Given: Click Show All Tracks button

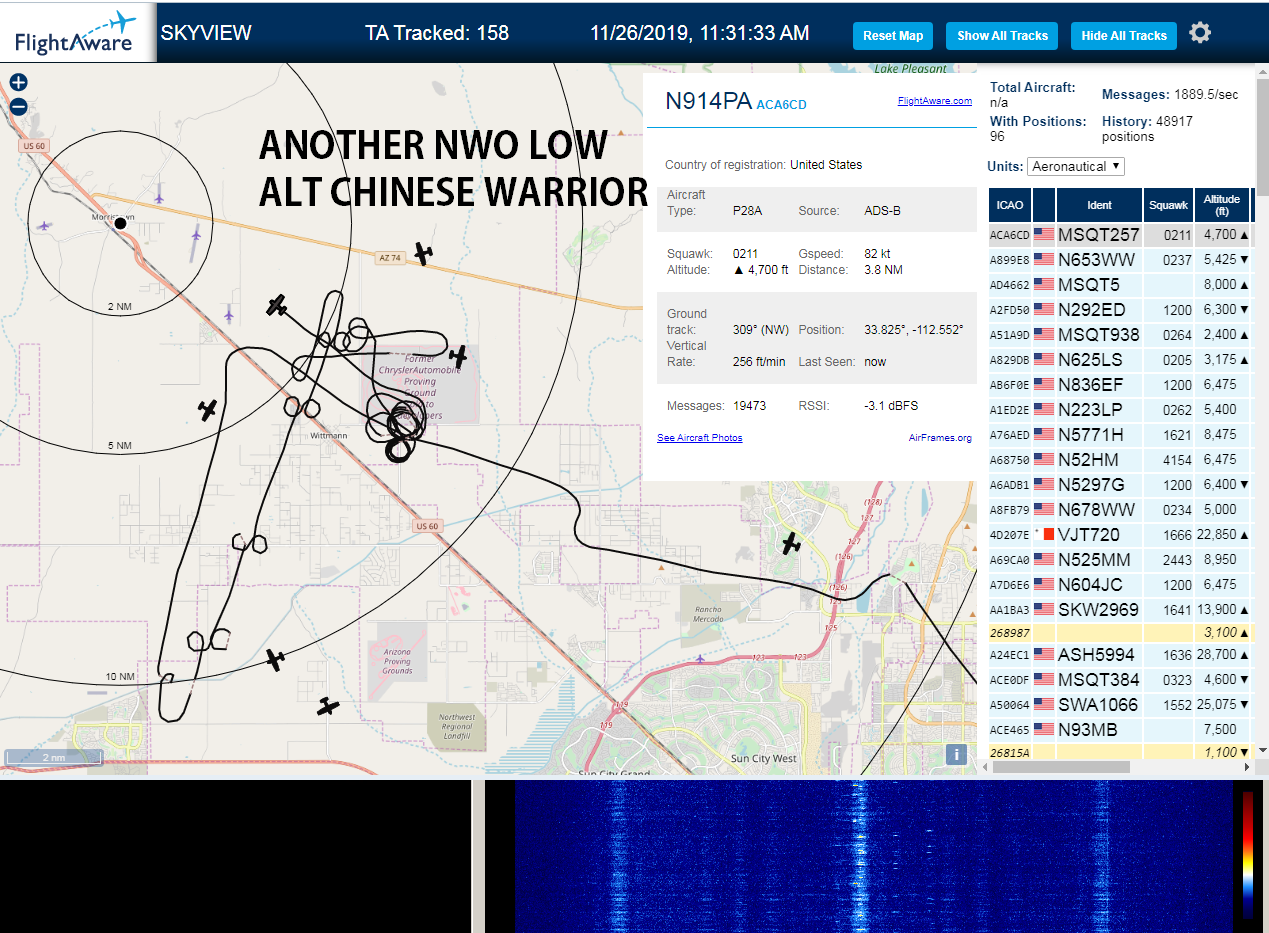Looking at the screenshot, I should 1002,35.
